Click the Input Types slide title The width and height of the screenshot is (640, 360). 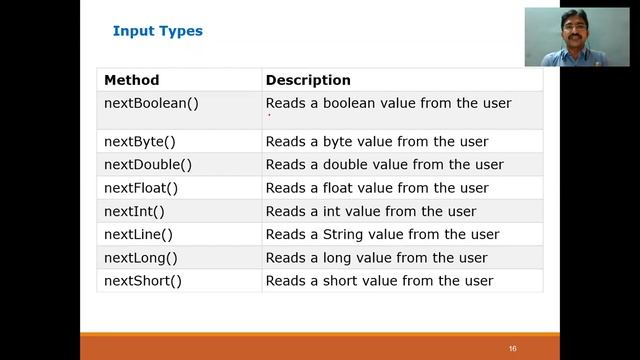click(158, 31)
